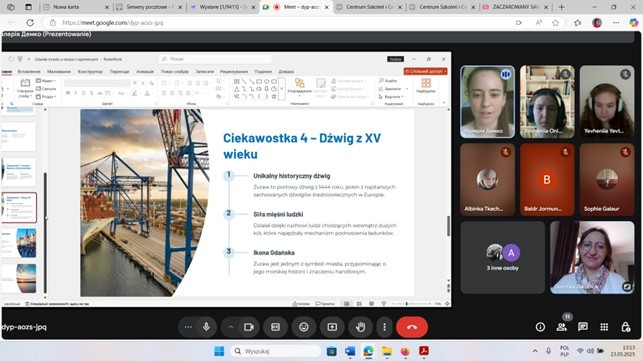Click the self-view tile of woman with glasses
This screenshot has width=643, height=361.
592,258
